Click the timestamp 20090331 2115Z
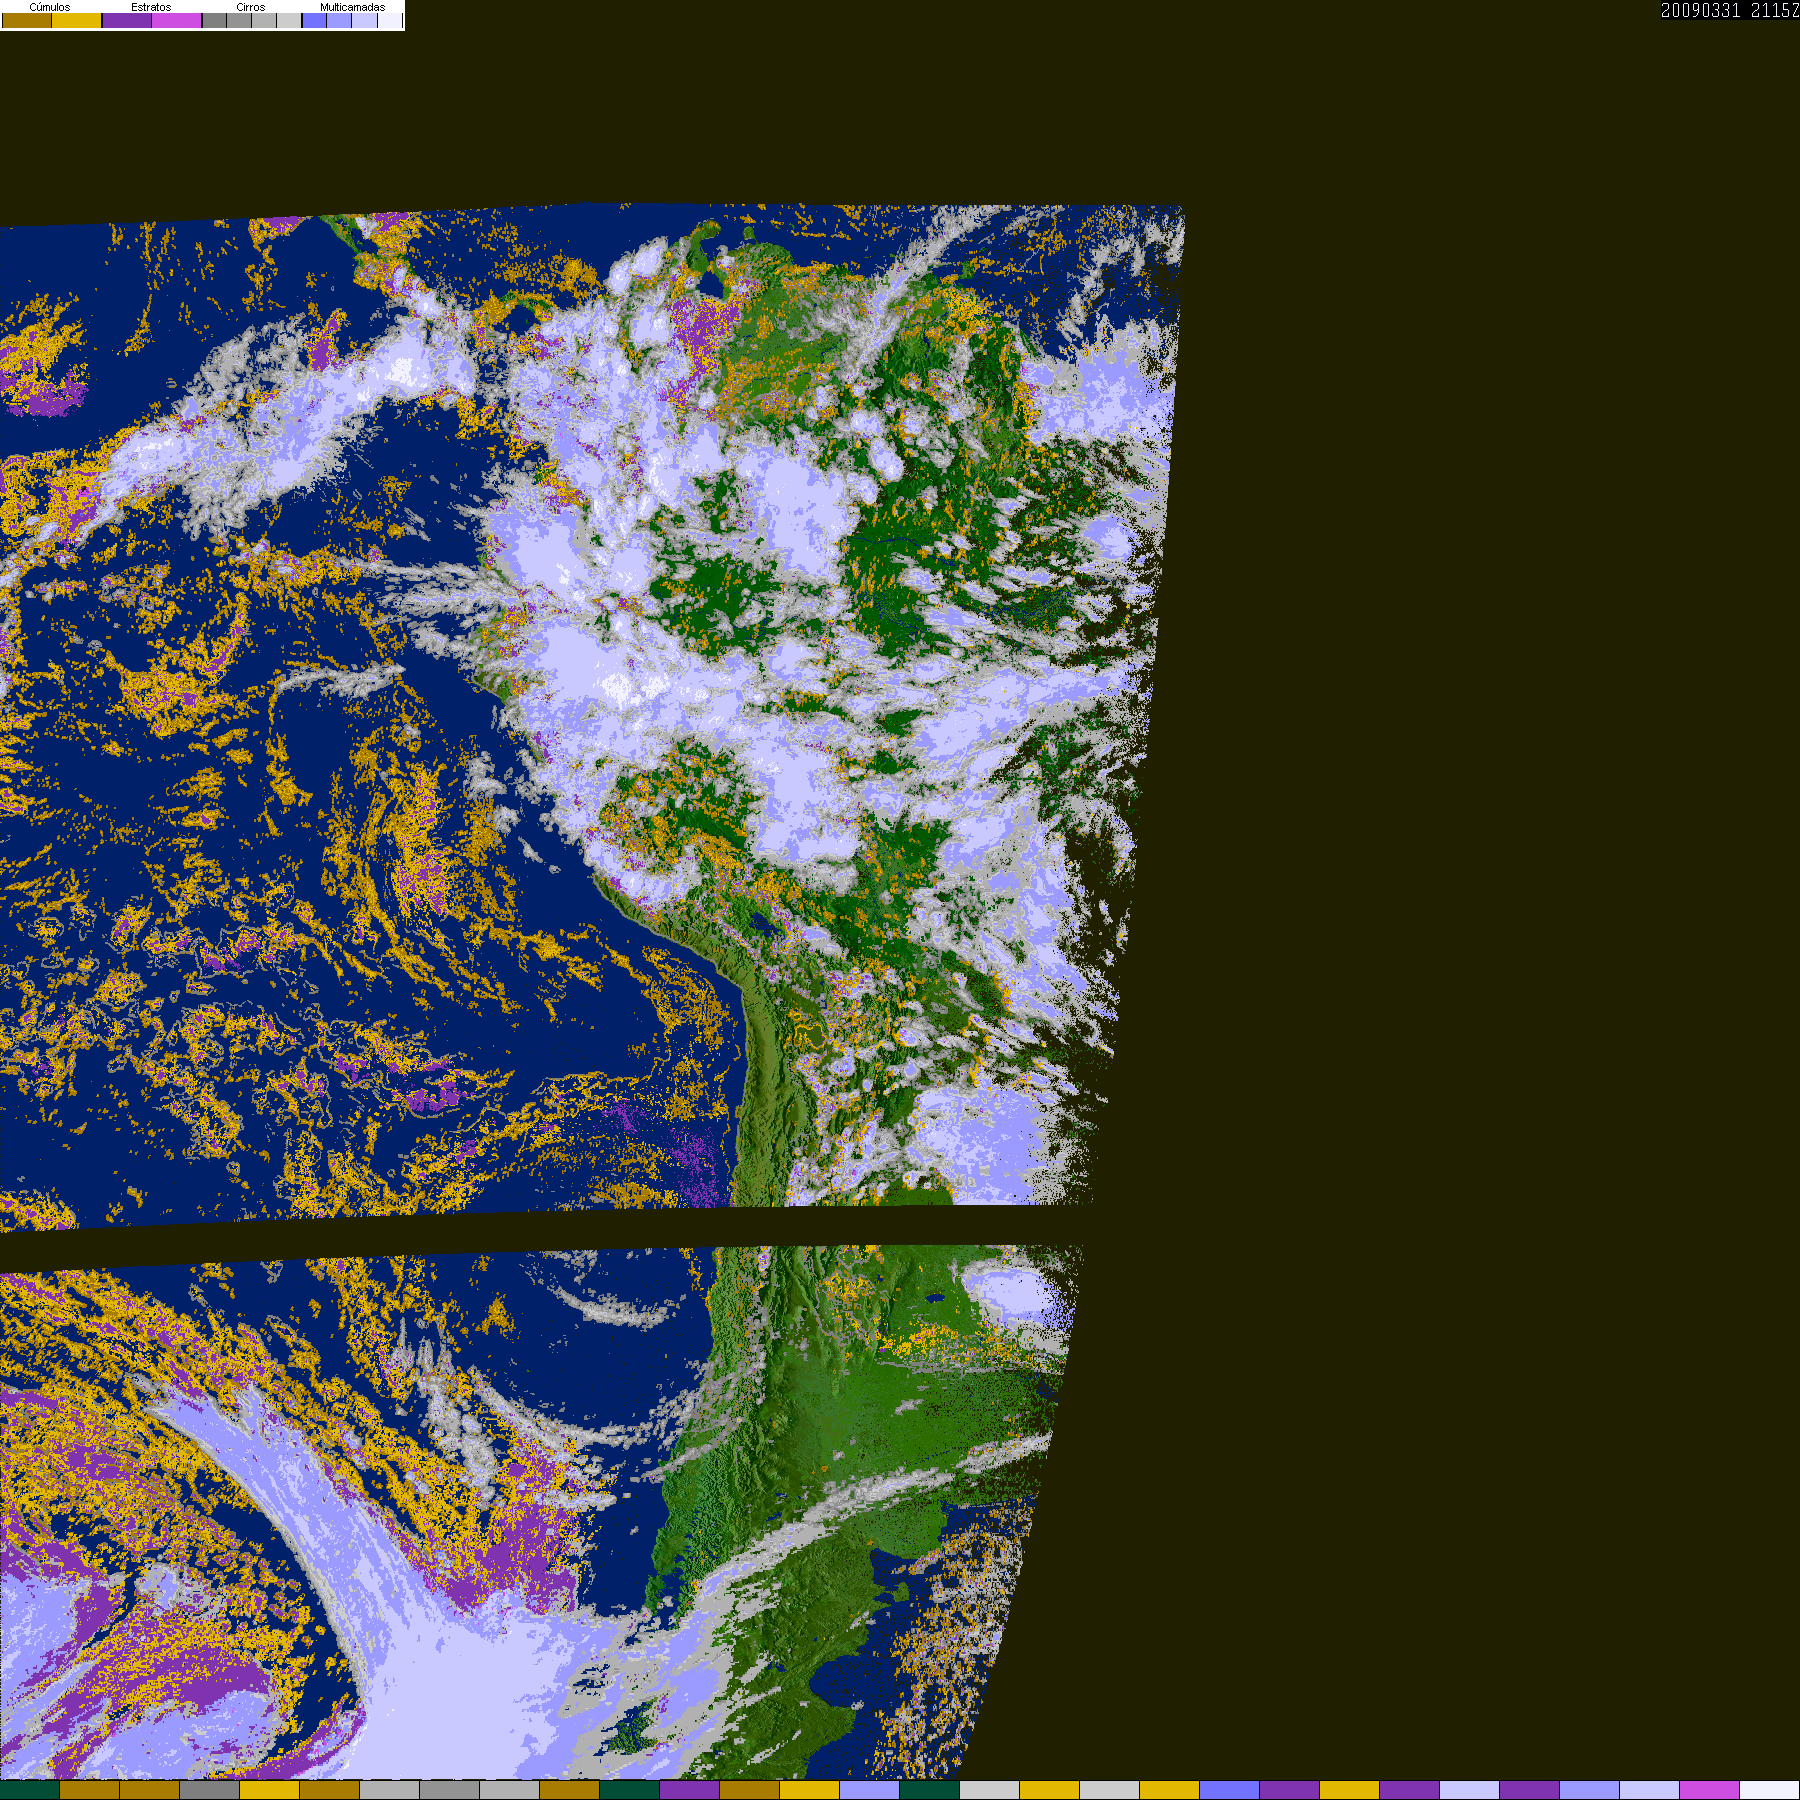Screen dimensions: 1800x1800 click(x=1730, y=10)
